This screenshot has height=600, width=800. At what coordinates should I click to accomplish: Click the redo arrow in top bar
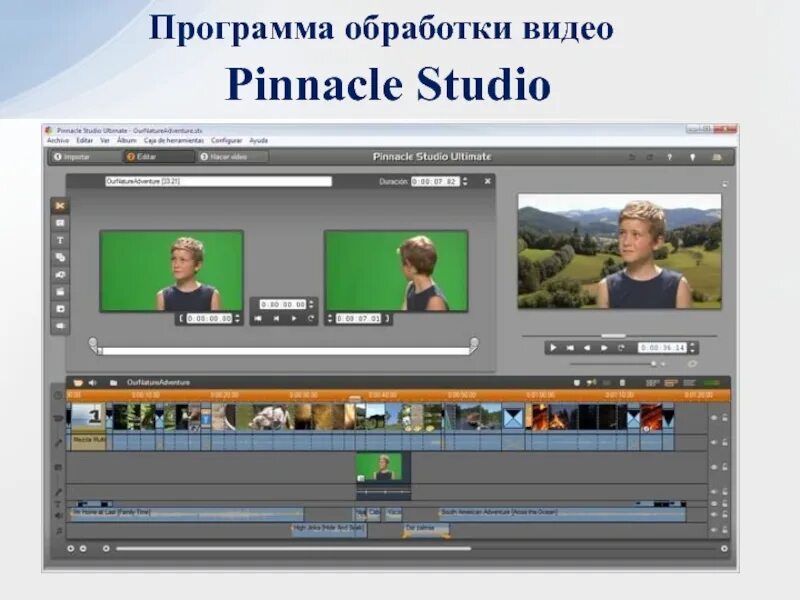[x=650, y=157]
